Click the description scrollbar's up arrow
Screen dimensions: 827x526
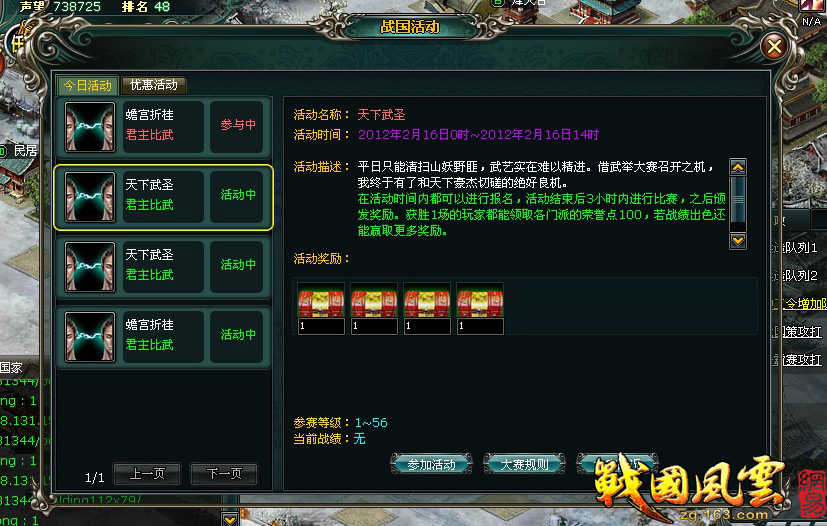coord(738,167)
